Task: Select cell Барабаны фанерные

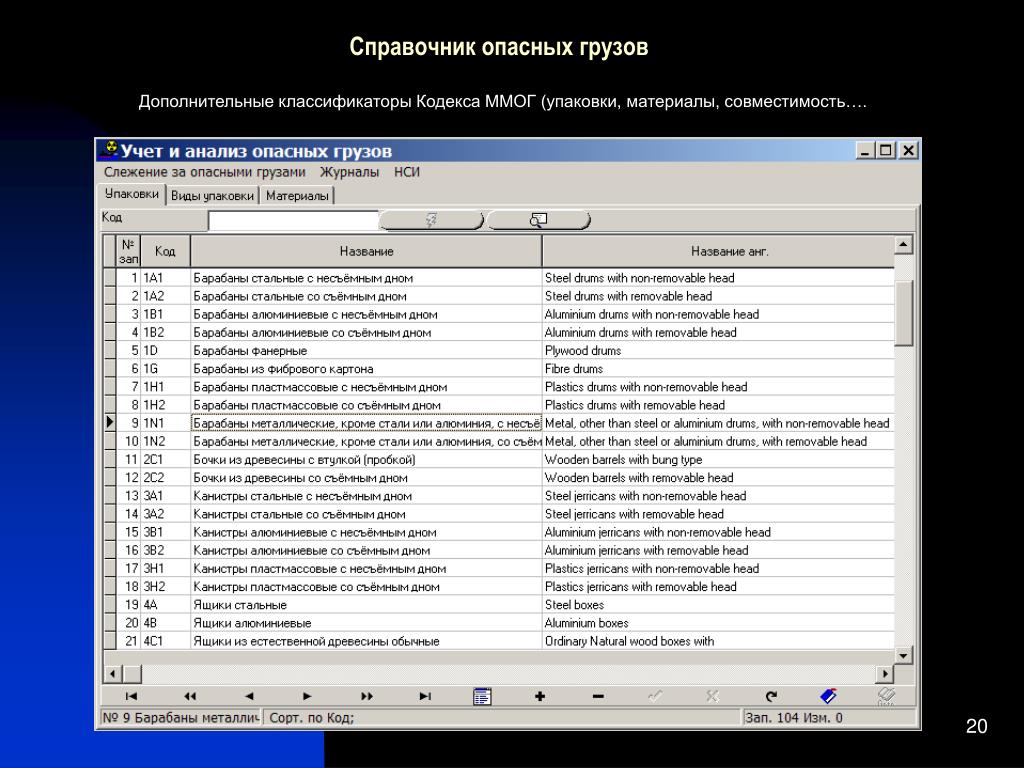Action: click(366, 351)
